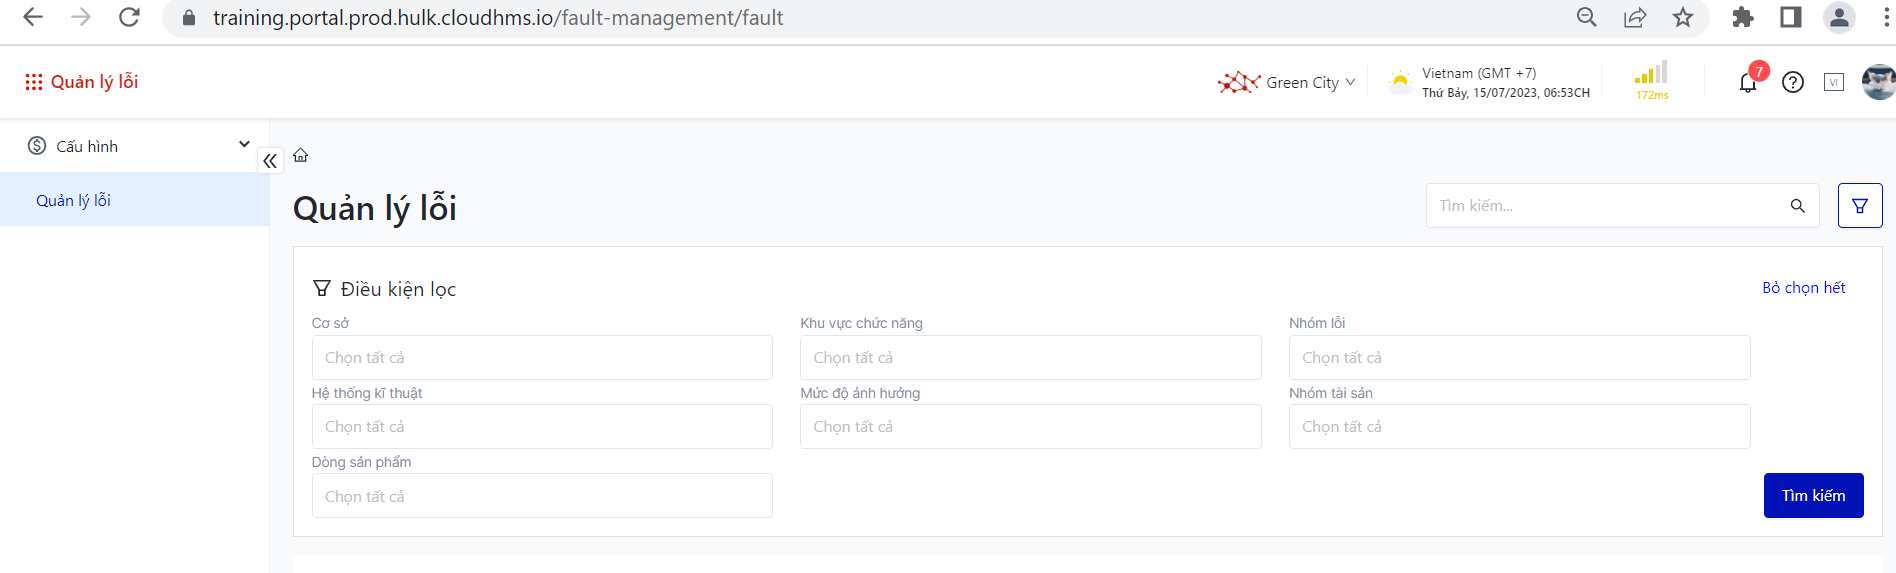Click the notification bell icon
This screenshot has height=573, width=1896.
point(1747,83)
